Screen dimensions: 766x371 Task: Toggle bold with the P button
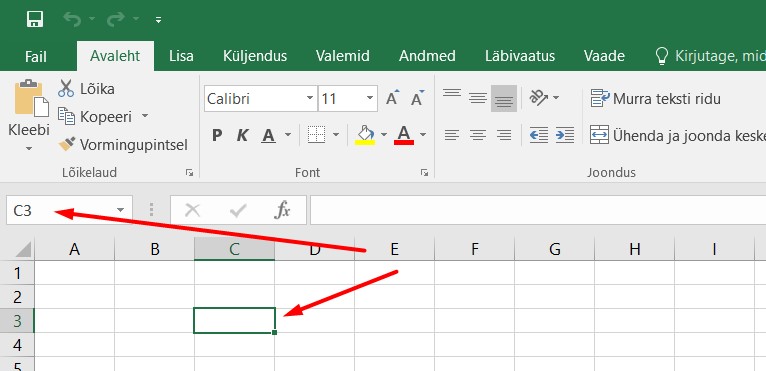217,135
